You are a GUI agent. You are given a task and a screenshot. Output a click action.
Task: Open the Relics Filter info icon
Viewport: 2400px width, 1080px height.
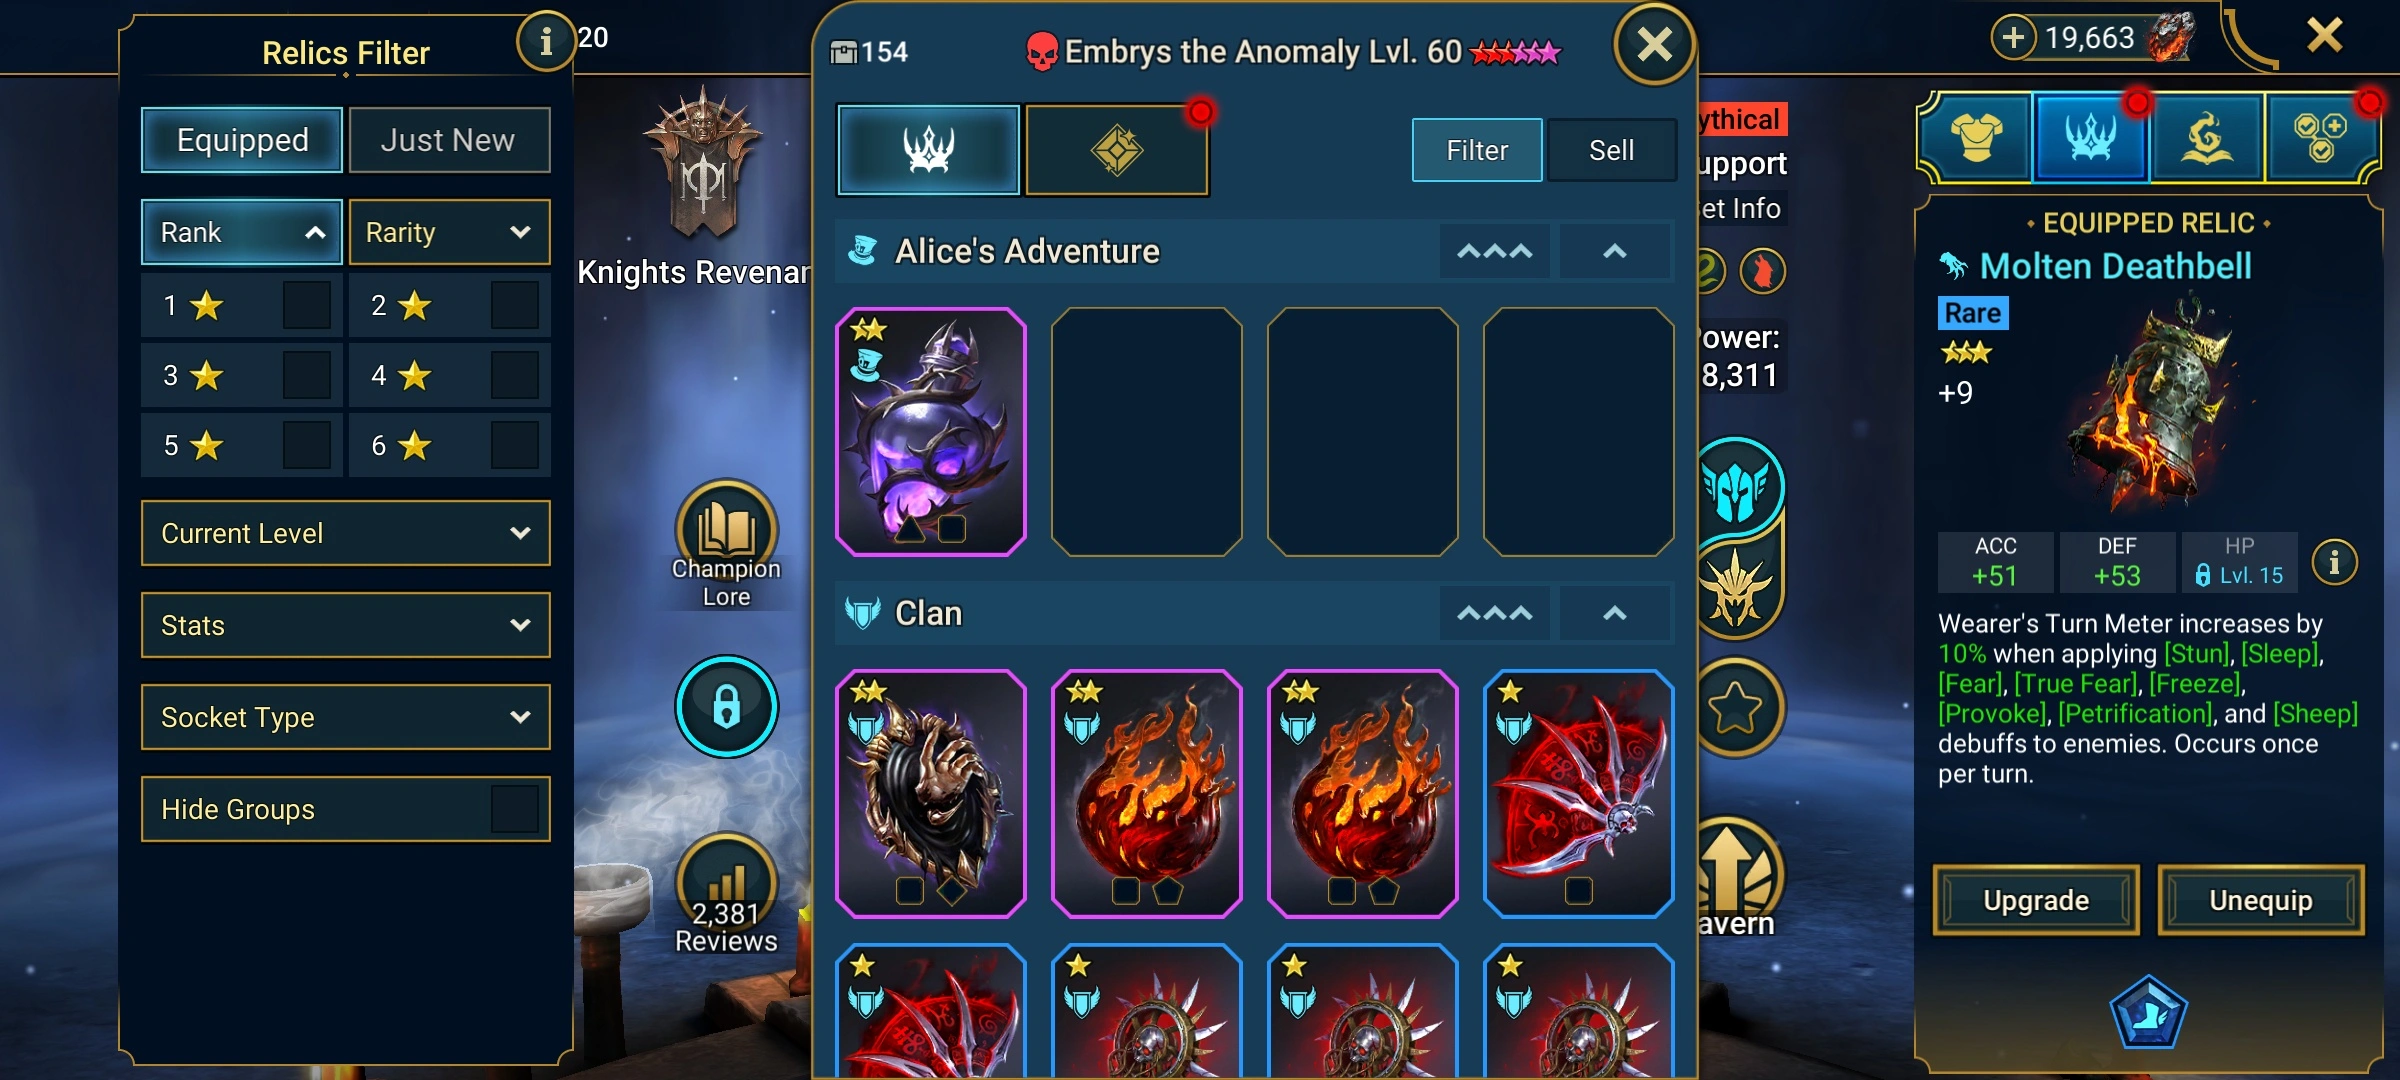click(x=545, y=41)
